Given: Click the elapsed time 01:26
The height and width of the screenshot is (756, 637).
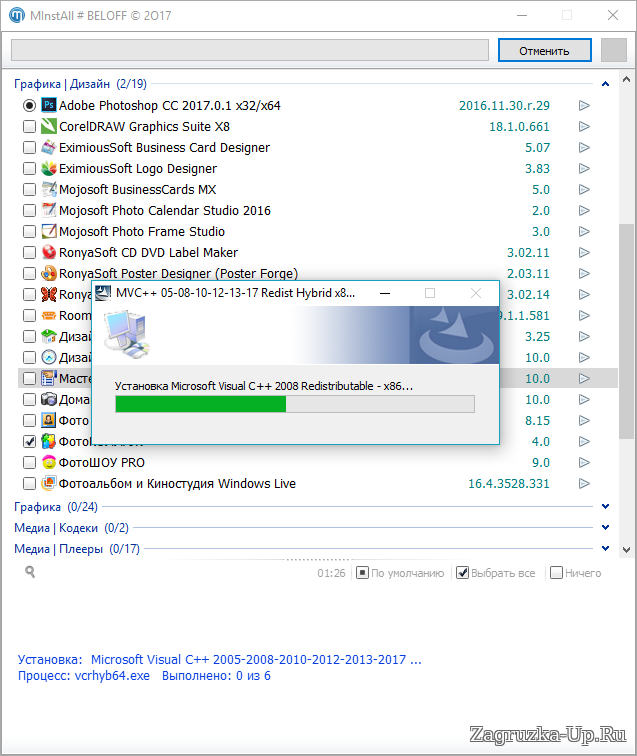Looking at the screenshot, I should [331, 573].
